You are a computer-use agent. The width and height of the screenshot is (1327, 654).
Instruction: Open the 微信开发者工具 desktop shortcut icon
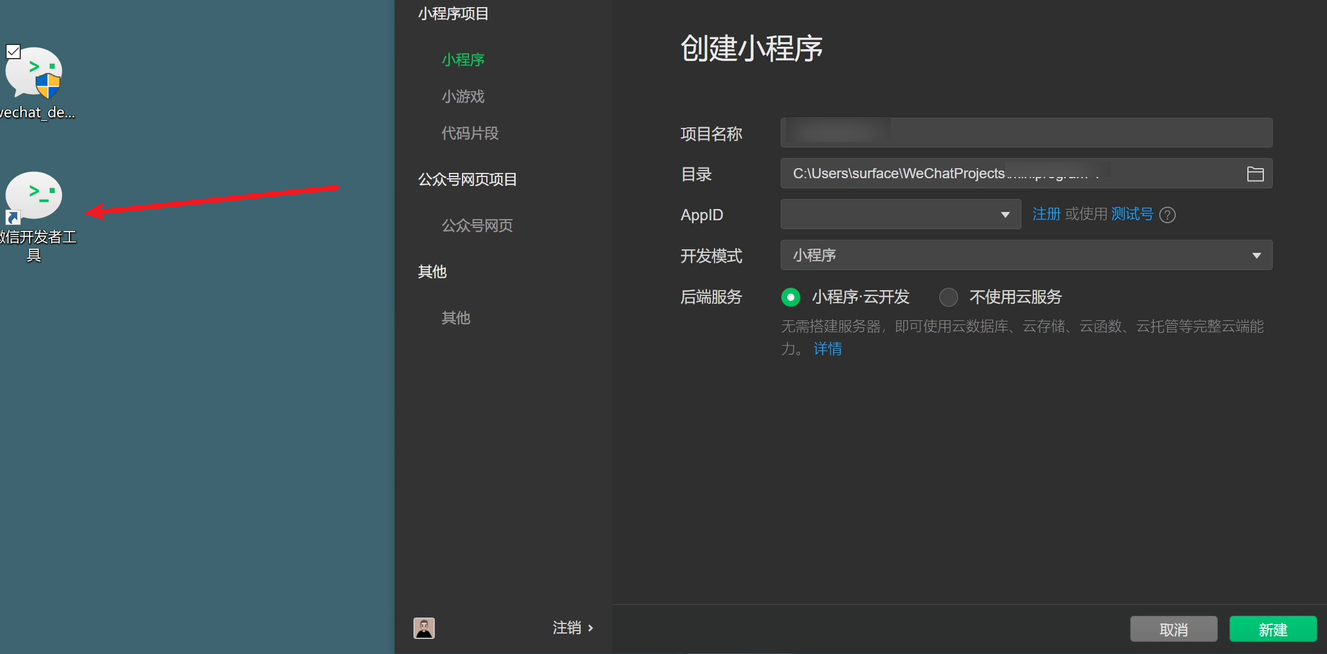pos(34,196)
